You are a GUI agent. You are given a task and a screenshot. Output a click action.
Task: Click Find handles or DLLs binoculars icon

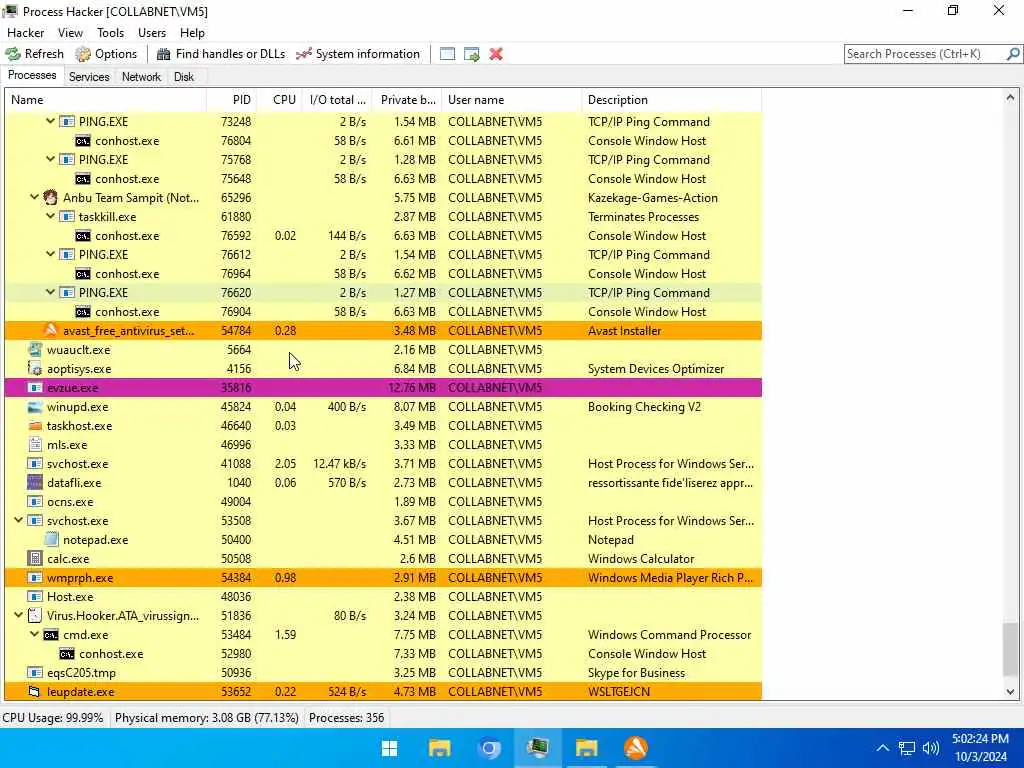click(x=163, y=54)
